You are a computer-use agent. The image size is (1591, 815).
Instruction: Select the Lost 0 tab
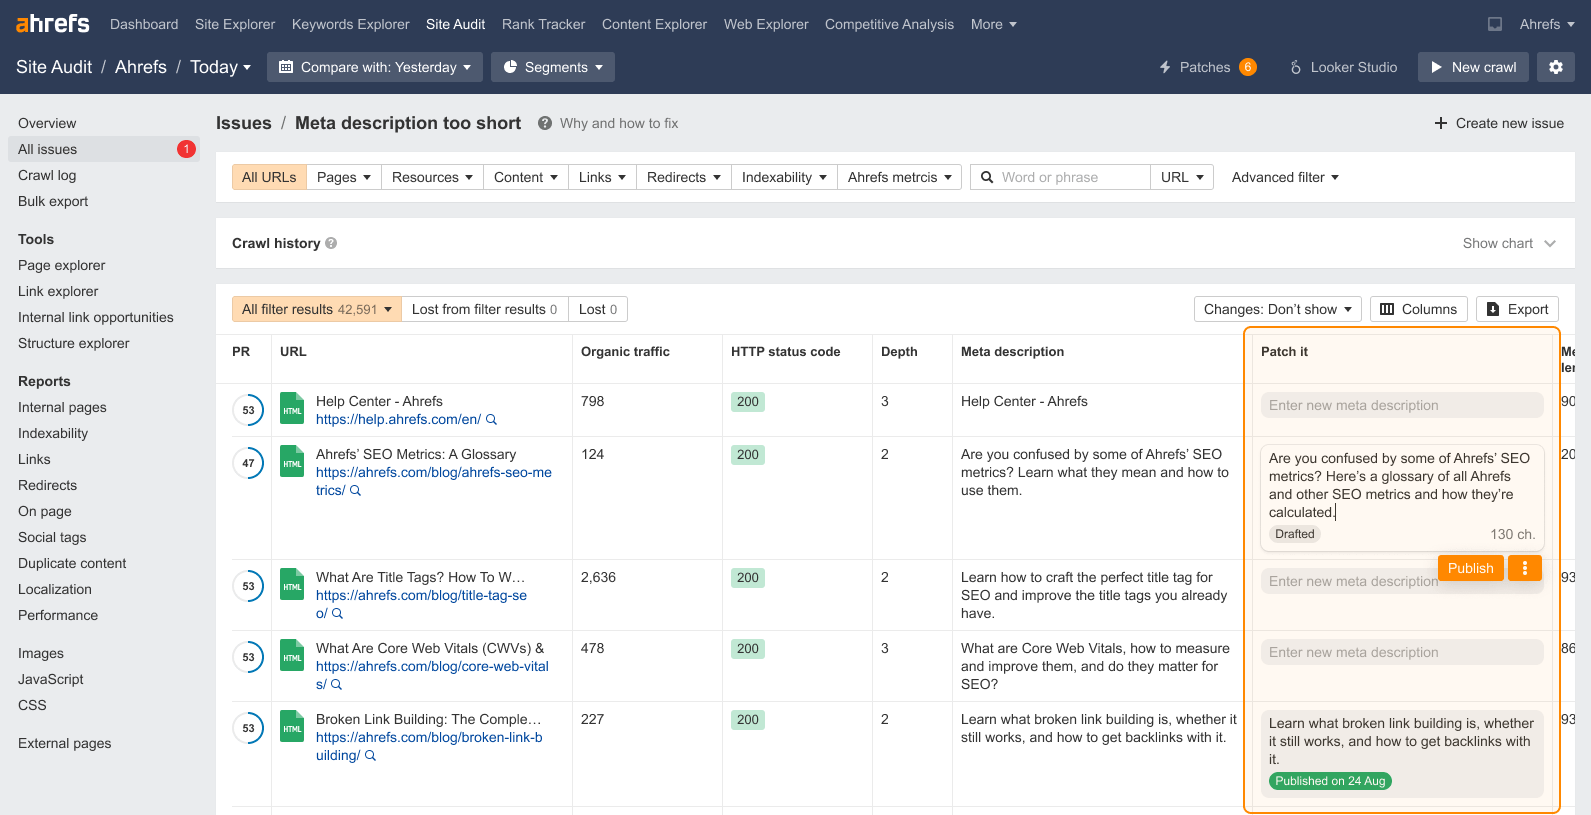pyautogui.click(x=598, y=309)
